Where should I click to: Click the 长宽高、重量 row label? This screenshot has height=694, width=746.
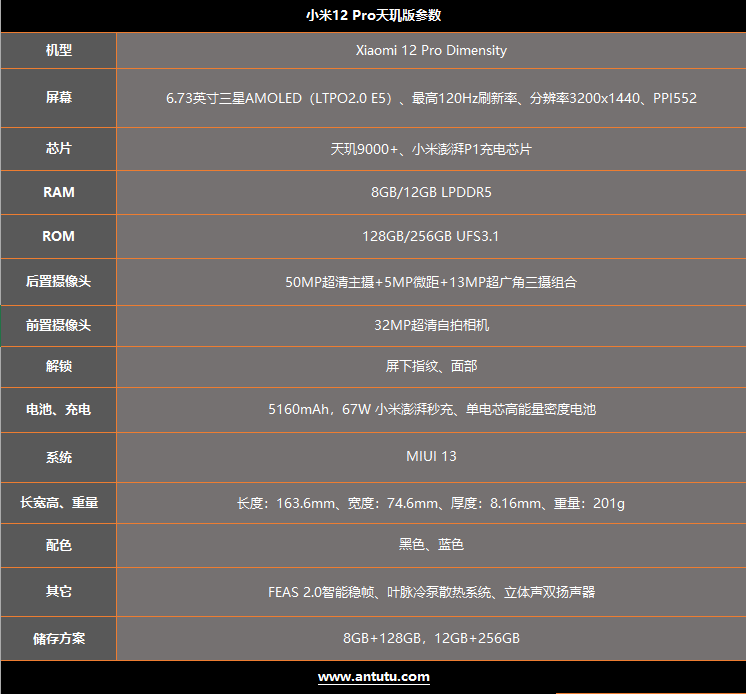(59, 503)
